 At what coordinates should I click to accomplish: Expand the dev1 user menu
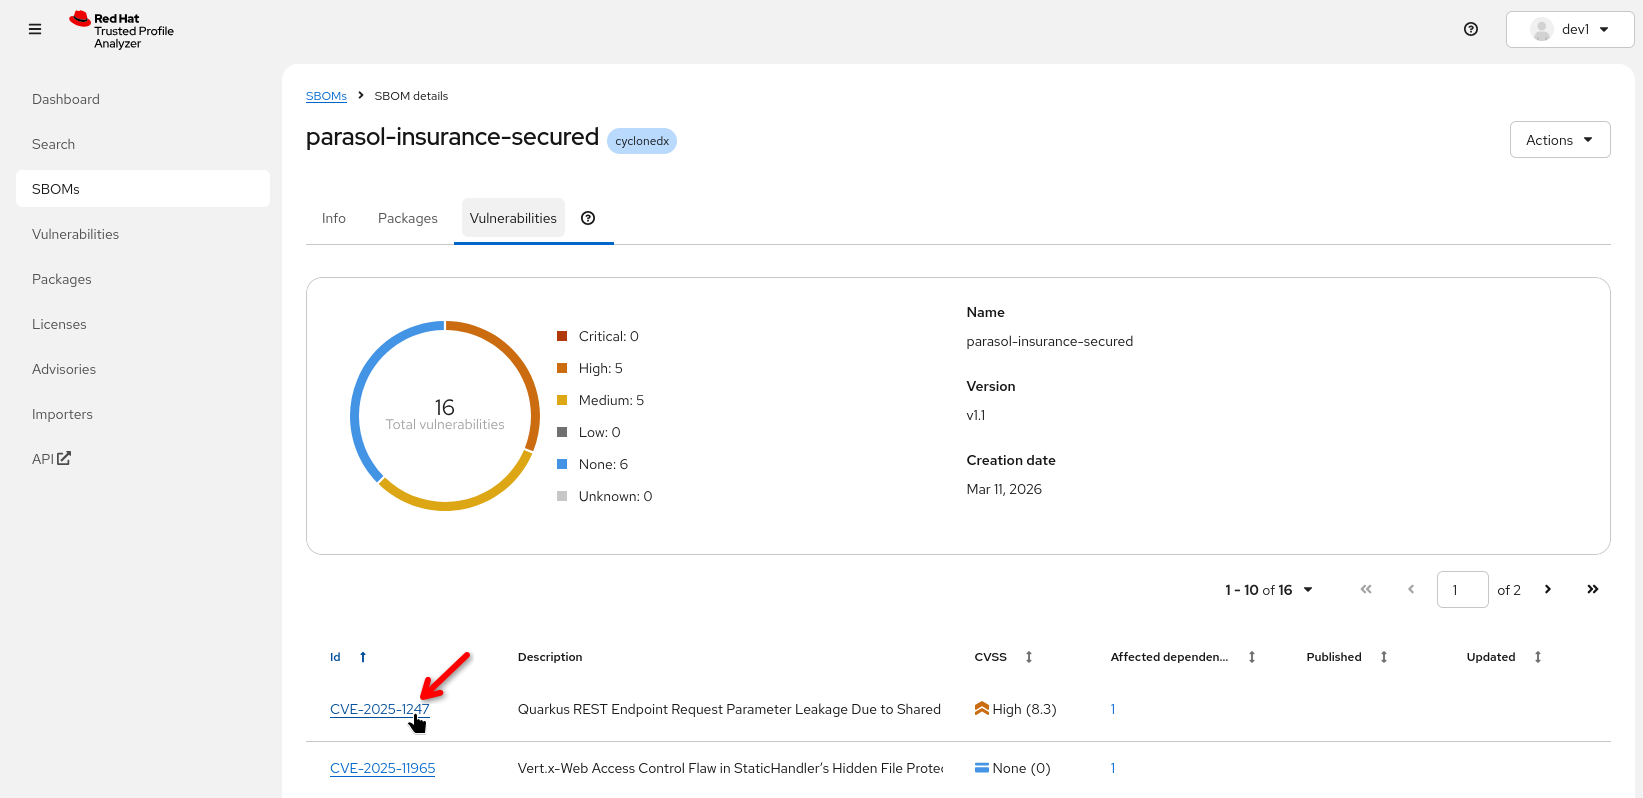pos(1570,29)
